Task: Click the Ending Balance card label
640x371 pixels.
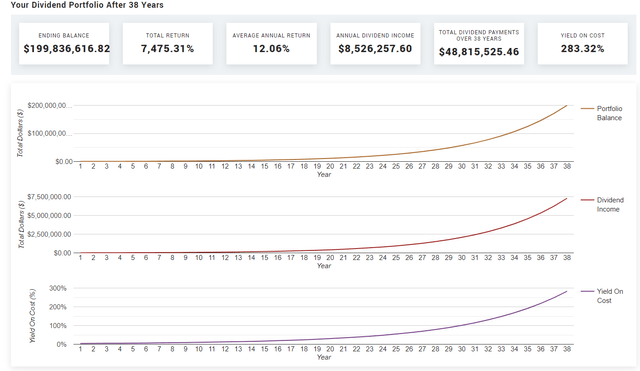Action: coord(64,36)
